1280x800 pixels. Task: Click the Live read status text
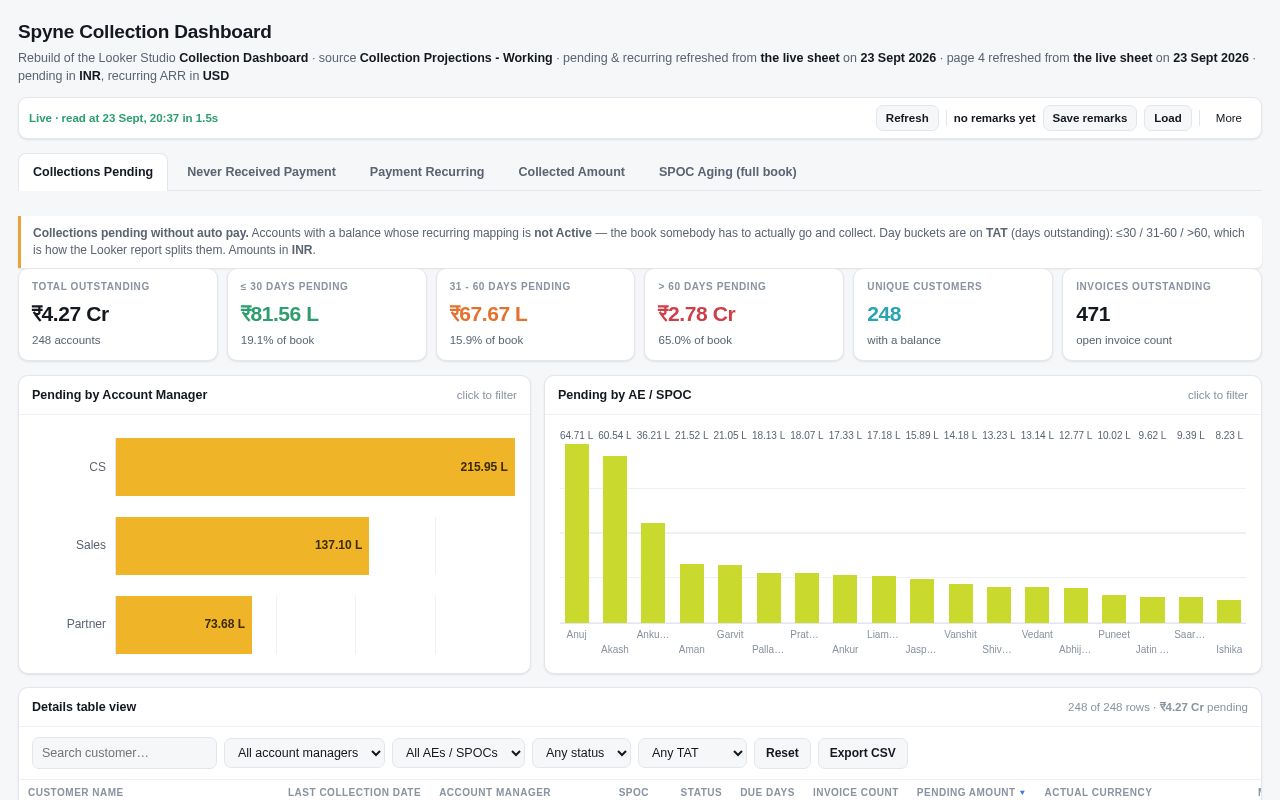point(123,118)
